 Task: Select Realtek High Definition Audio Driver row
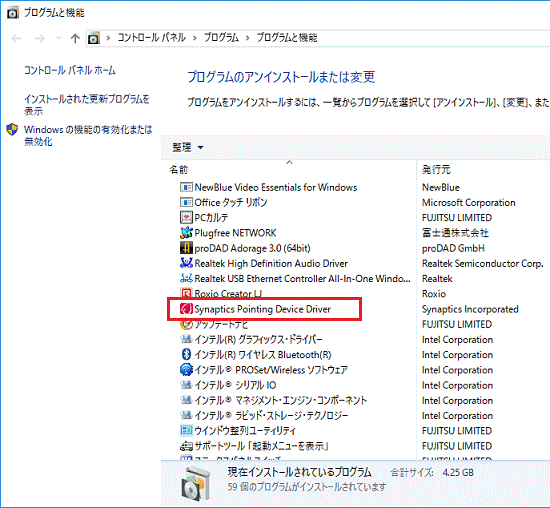coord(271,263)
